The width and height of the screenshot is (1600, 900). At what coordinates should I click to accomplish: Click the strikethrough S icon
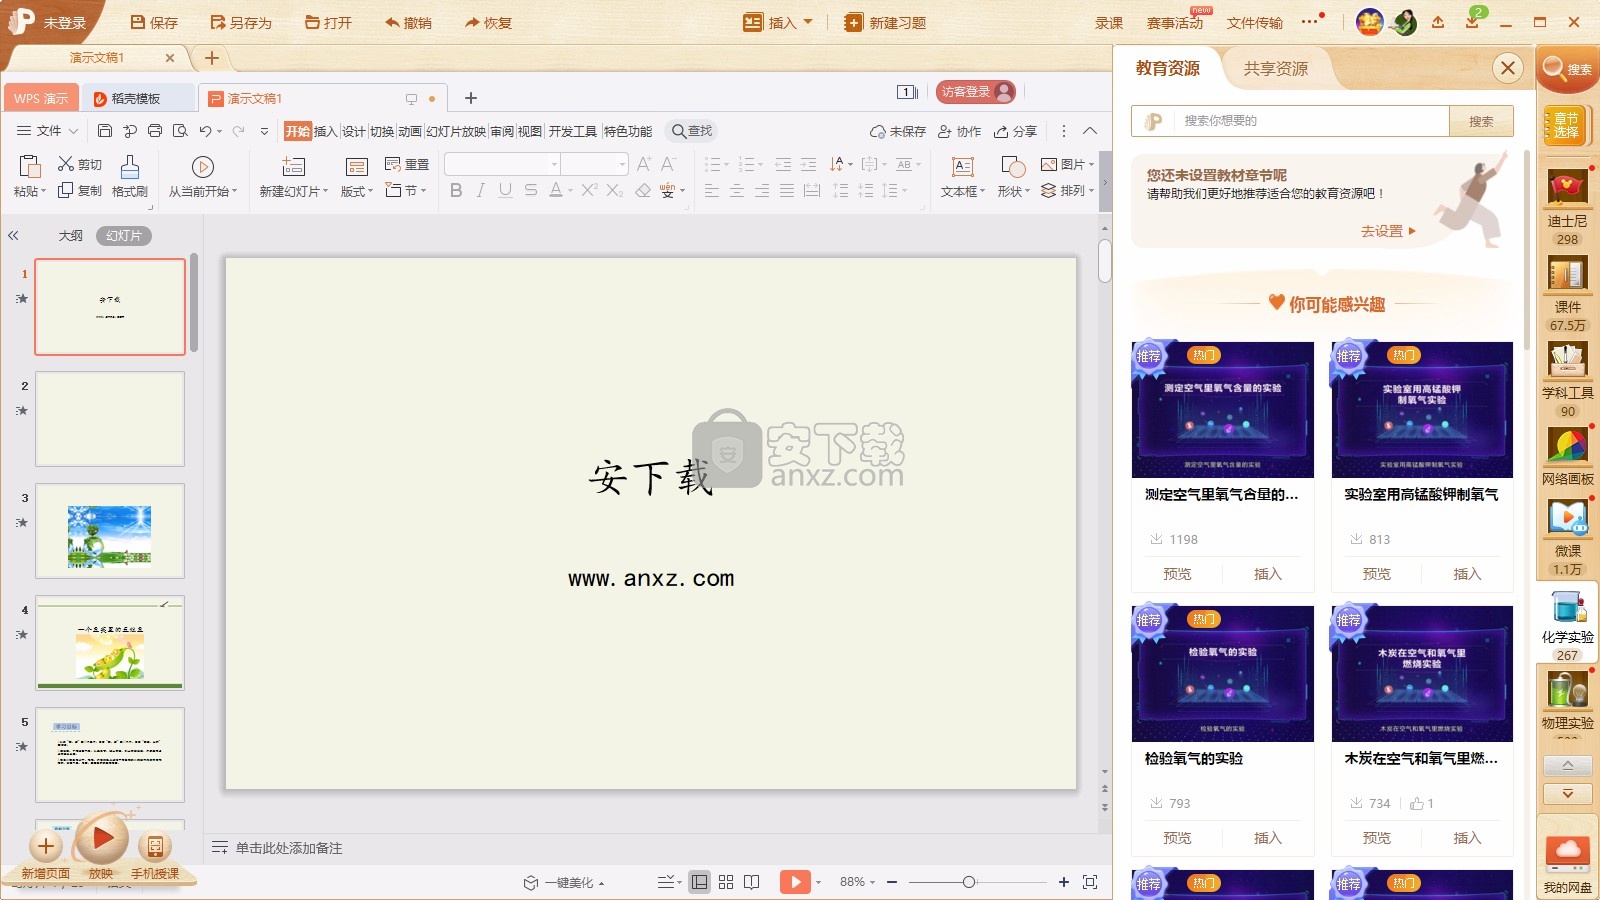tap(531, 190)
